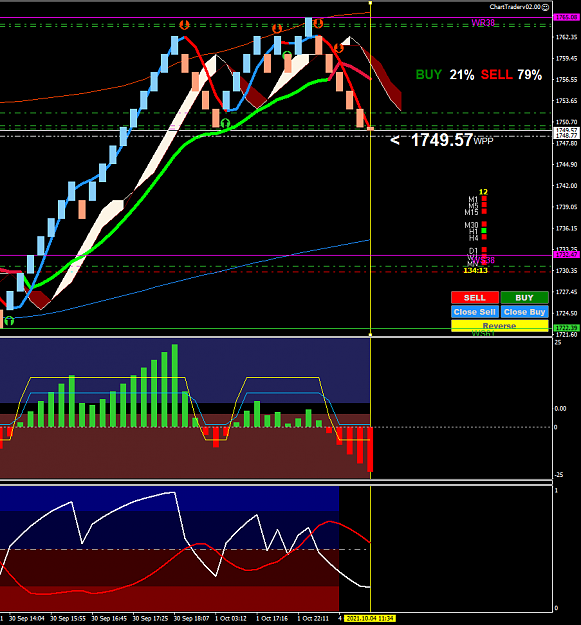This screenshot has width=581, height=625.
Task: Click the yellow 134:13 countdown timer
Action: [475, 270]
